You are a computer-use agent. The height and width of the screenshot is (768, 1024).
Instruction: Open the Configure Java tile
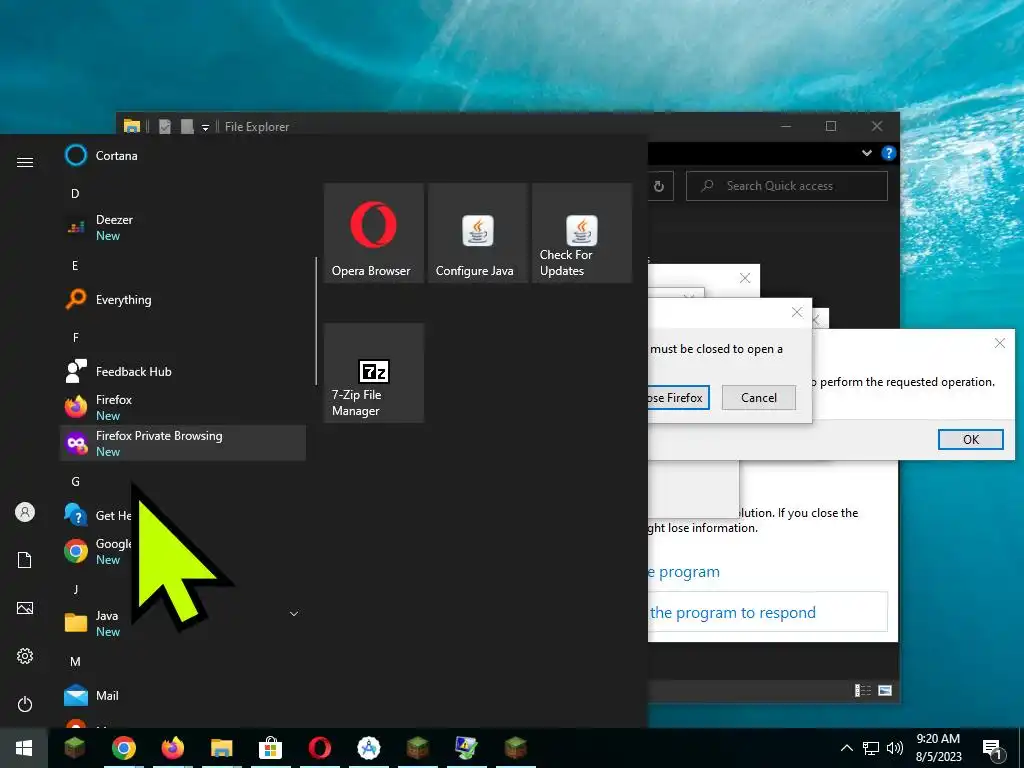[477, 233]
